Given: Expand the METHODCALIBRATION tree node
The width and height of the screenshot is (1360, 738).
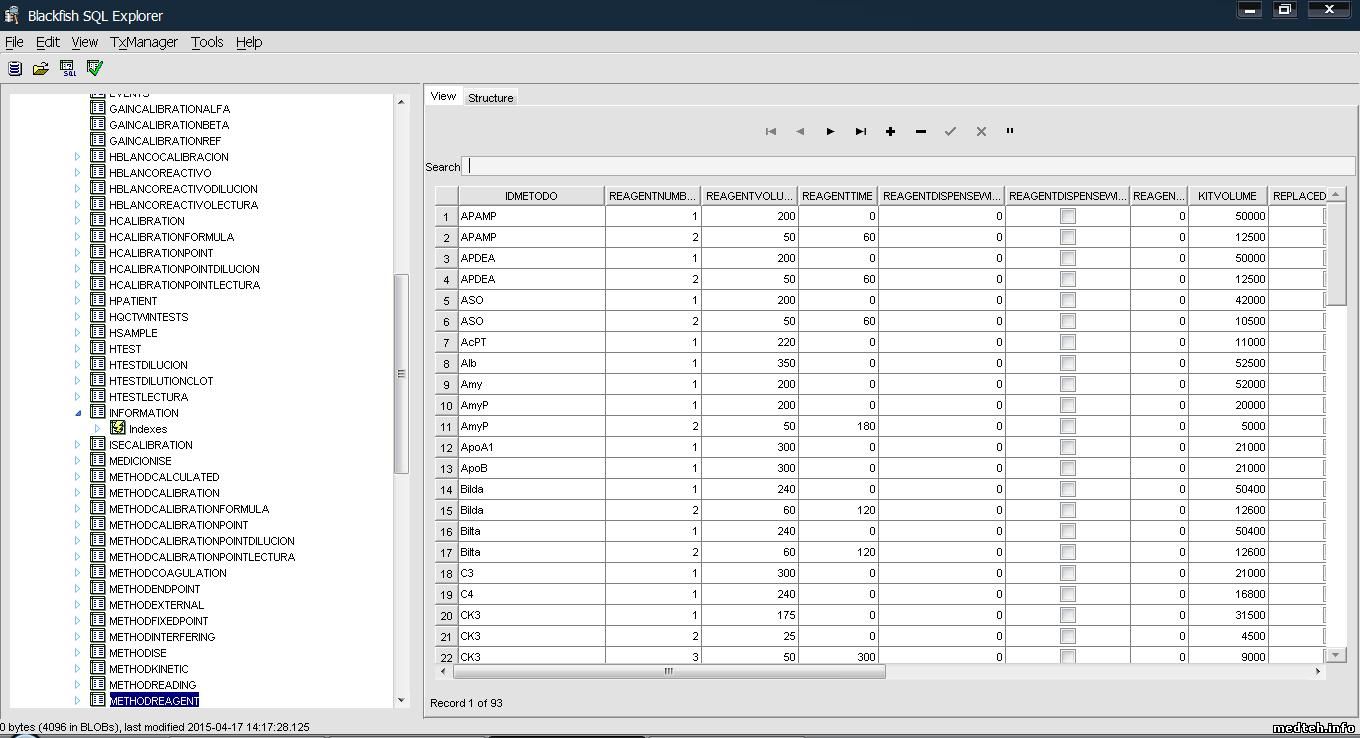Looking at the screenshot, I should point(78,493).
